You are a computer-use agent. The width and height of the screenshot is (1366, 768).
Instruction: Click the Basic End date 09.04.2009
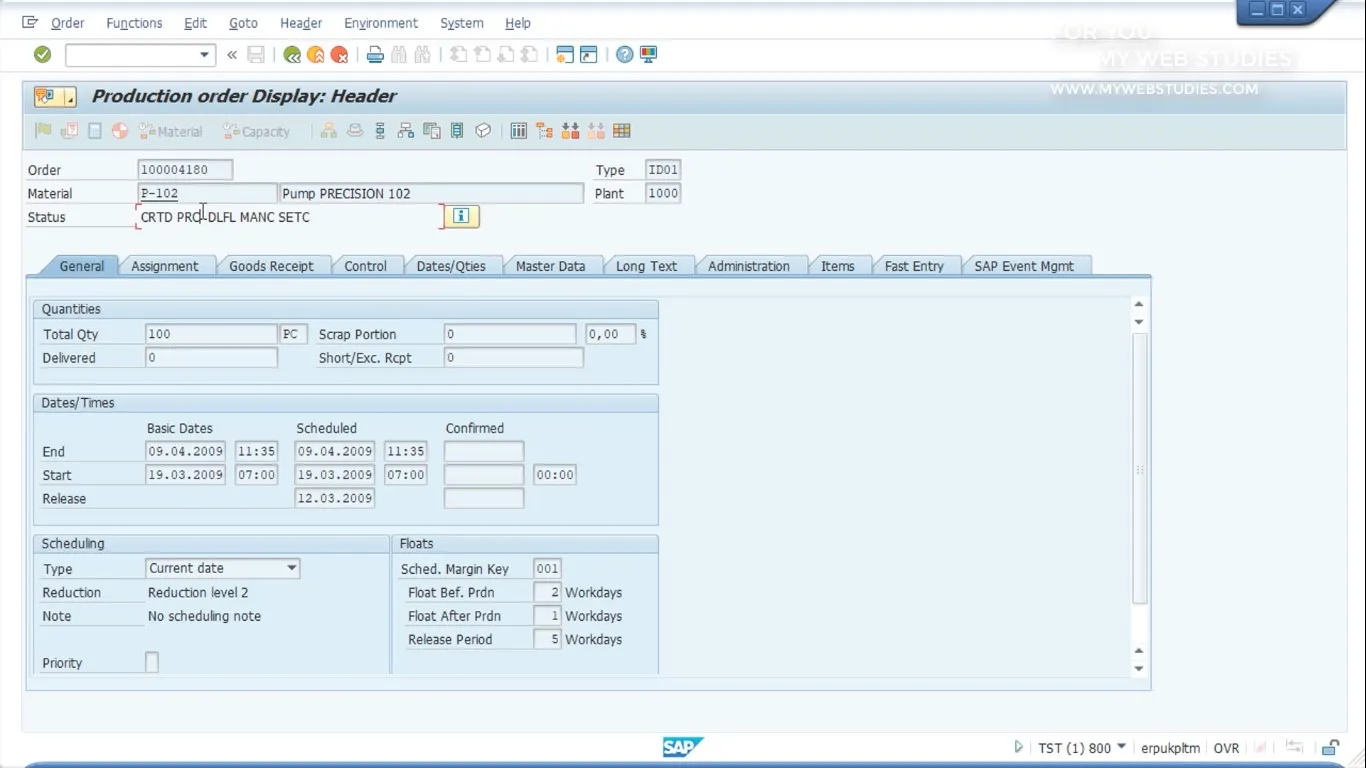(185, 451)
